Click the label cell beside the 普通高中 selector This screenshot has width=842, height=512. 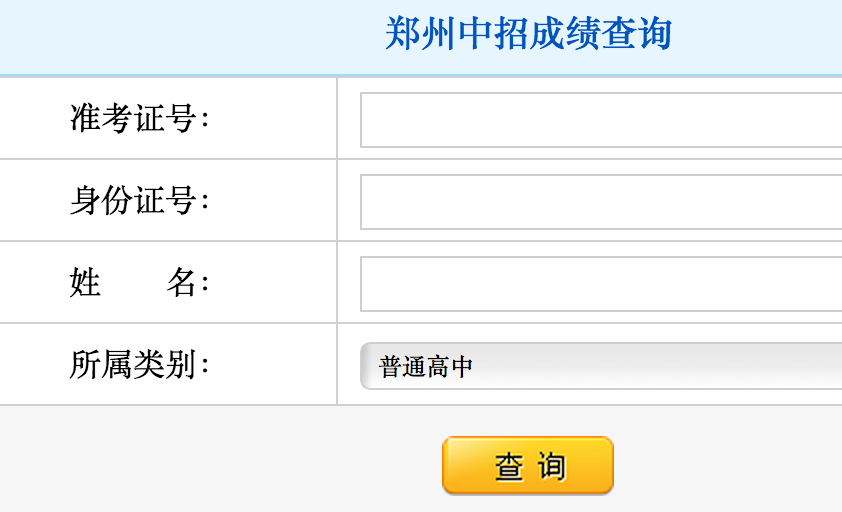(168, 365)
